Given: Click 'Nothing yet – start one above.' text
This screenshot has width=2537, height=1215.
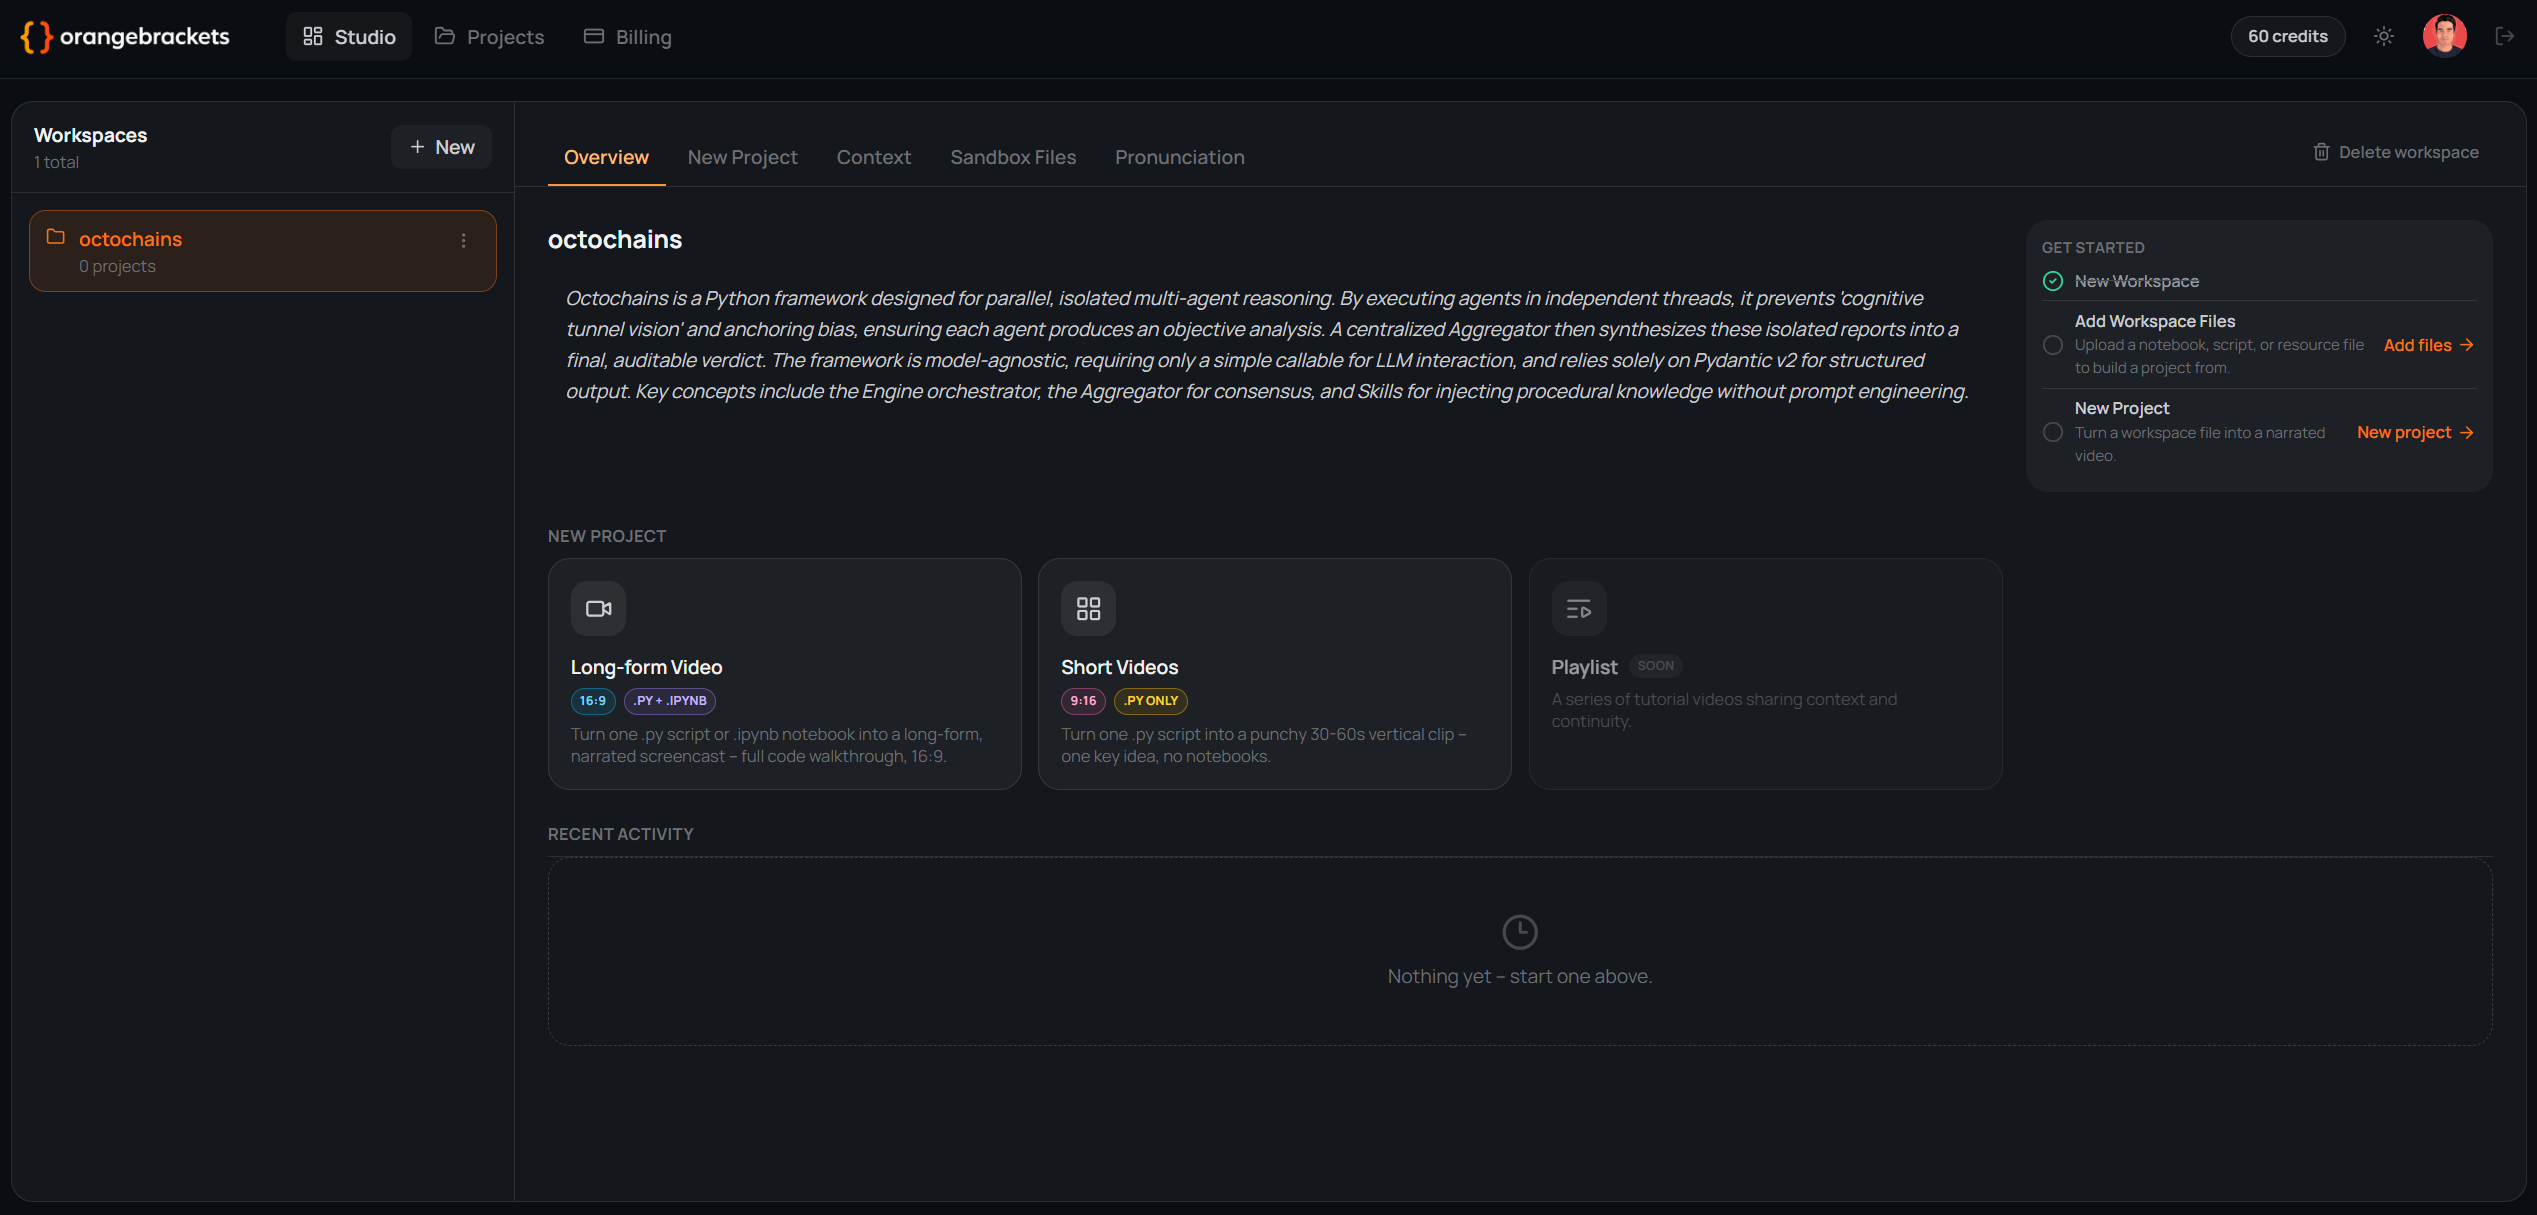Looking at the screenshot, I should [1519, 976].
